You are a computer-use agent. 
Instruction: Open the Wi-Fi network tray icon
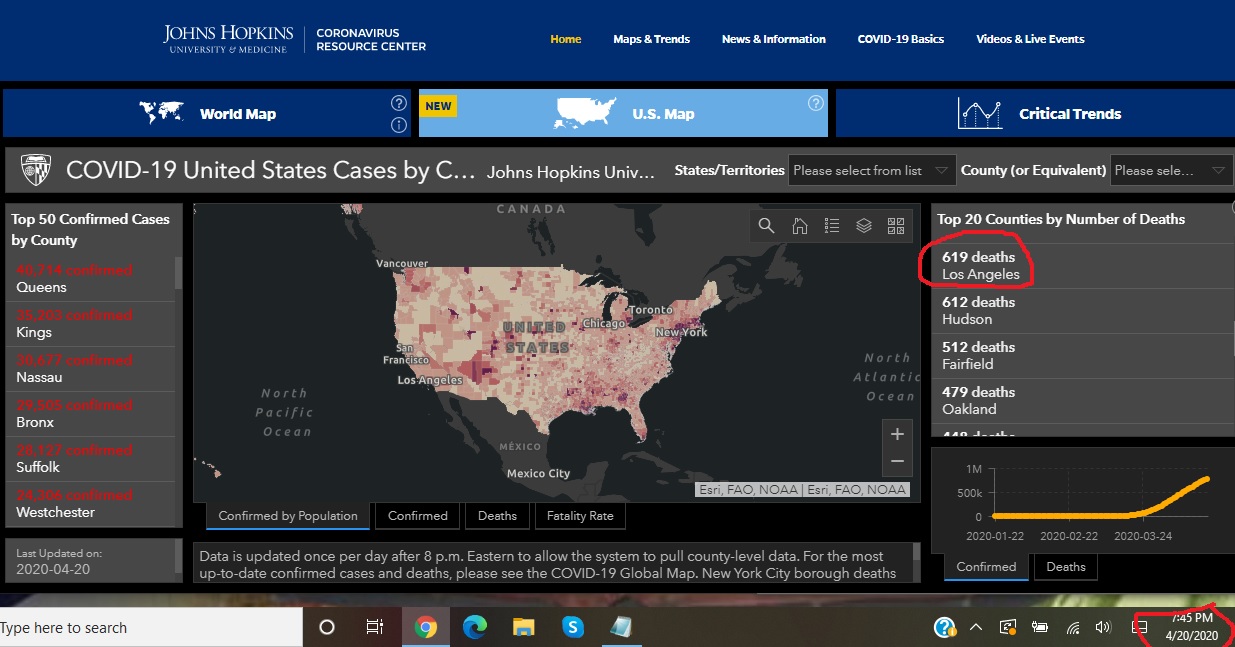[1073, 628]
